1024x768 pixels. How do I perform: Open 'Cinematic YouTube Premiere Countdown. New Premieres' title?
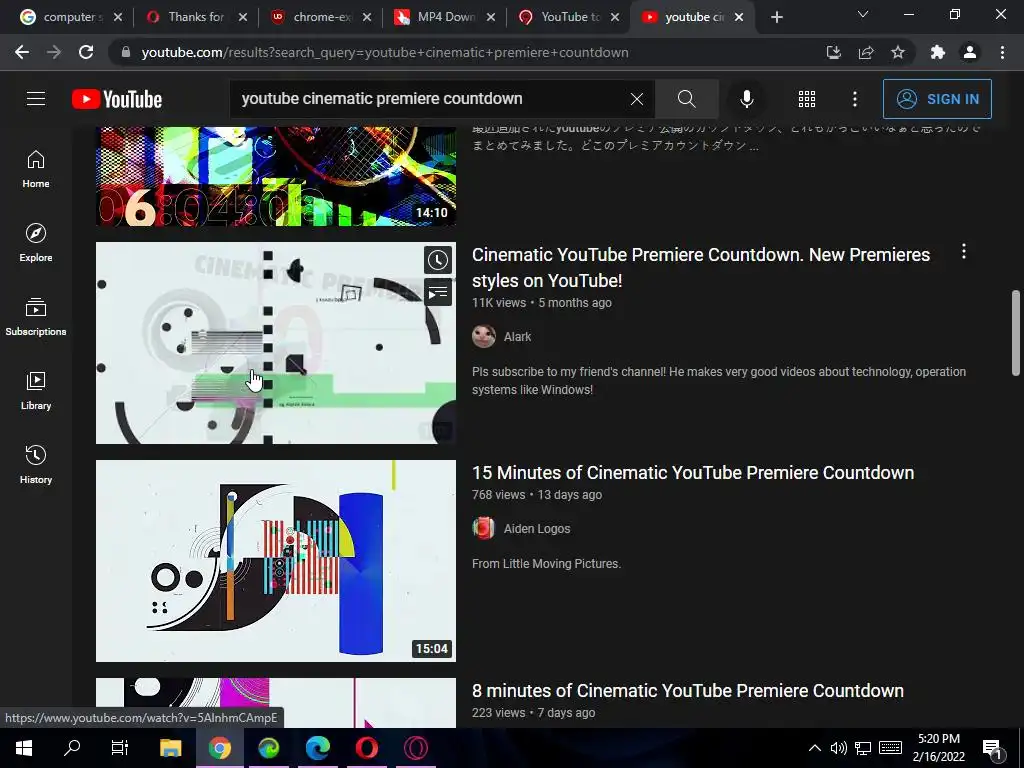point(701,267)
